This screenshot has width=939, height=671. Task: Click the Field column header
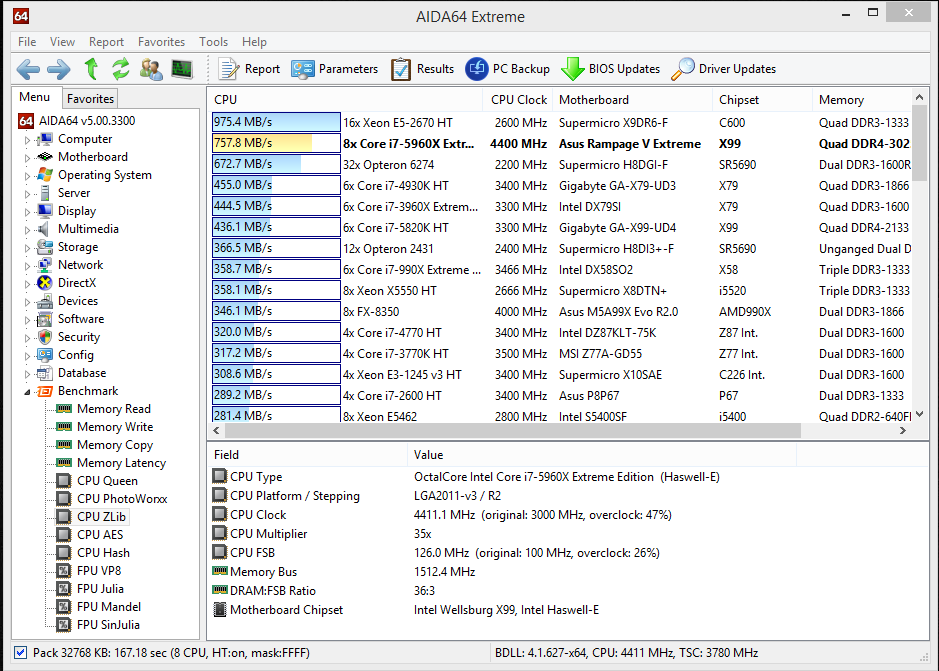point(308,455)
